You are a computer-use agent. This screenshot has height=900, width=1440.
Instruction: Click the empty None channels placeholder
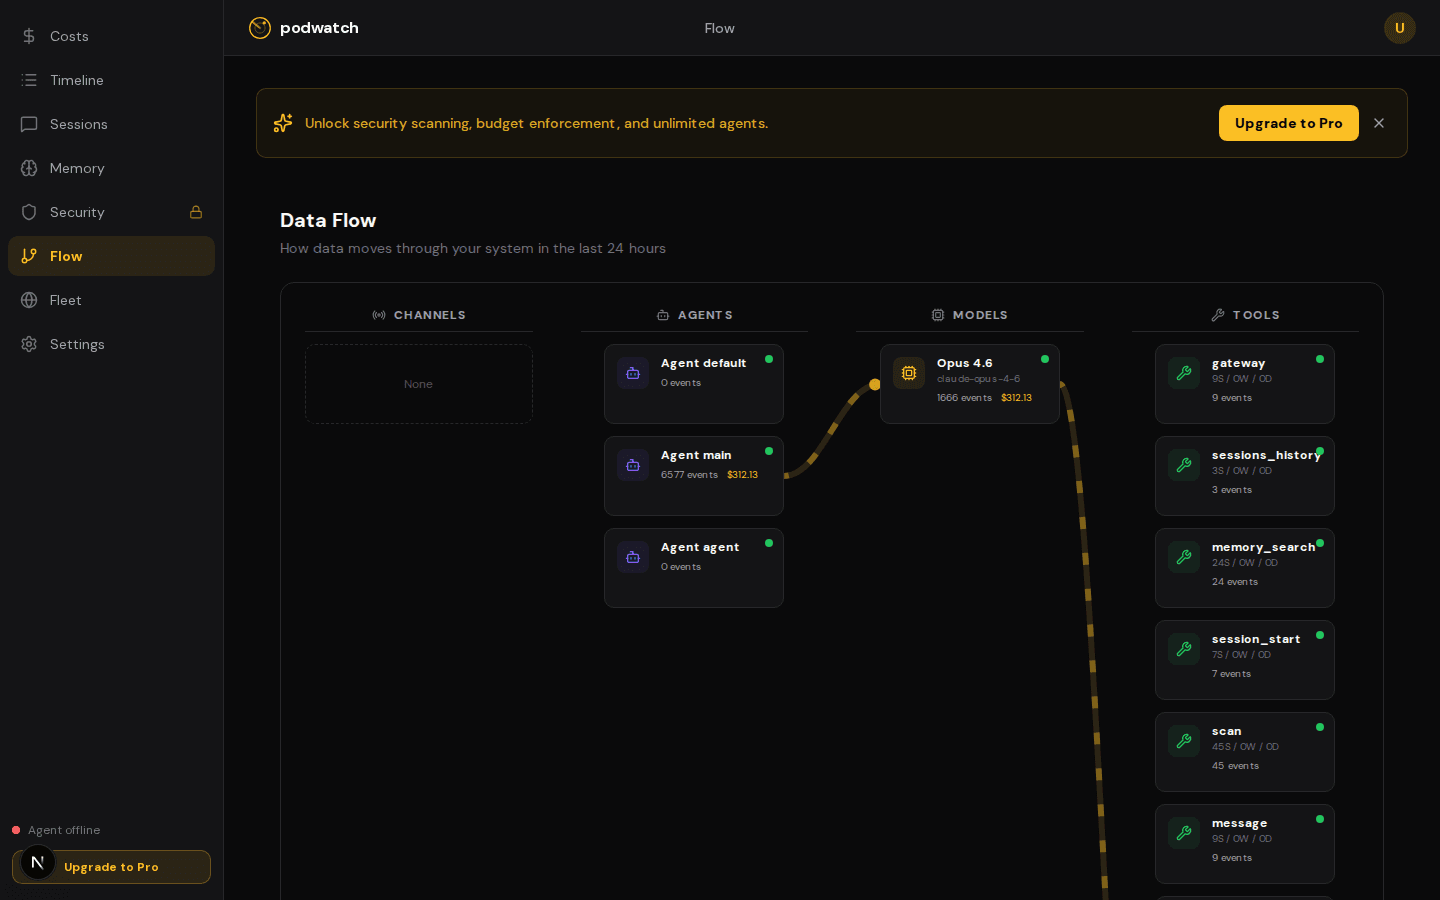click(418, 384)
